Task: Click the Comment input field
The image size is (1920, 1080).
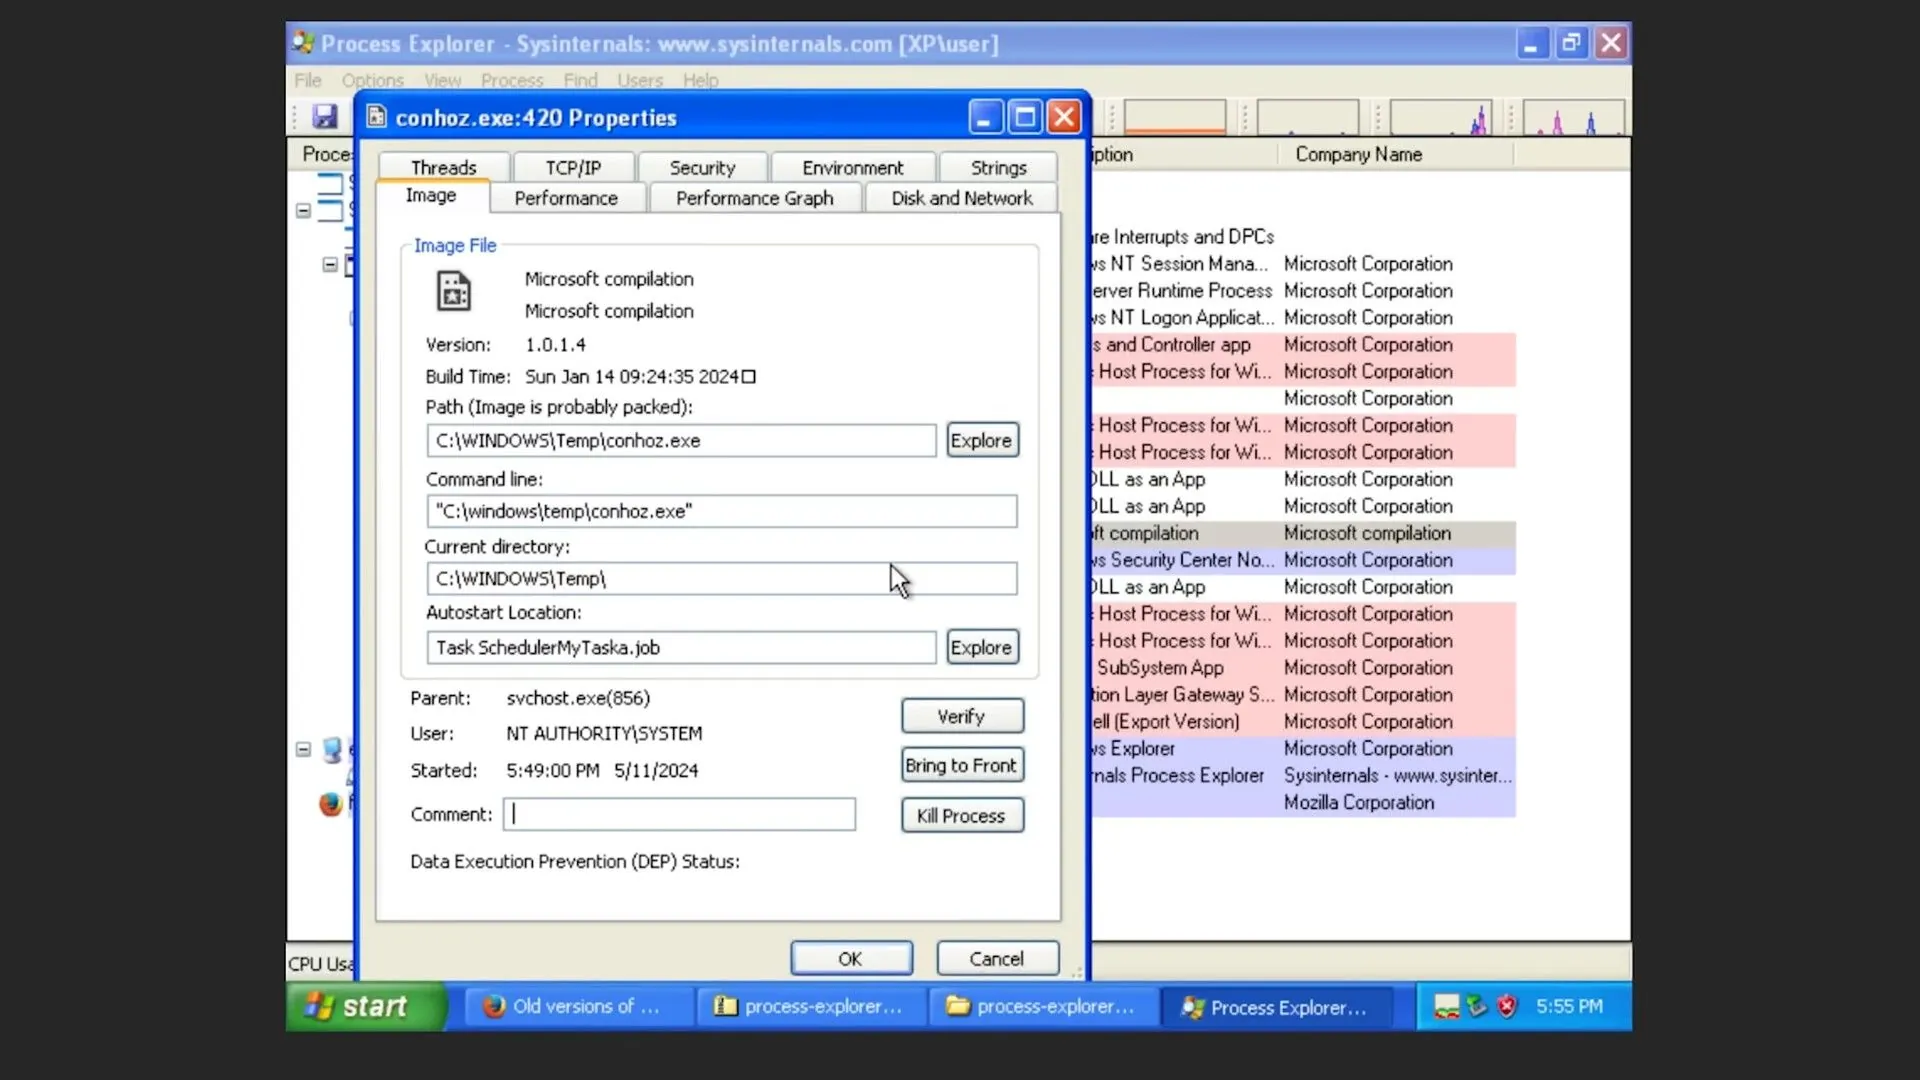Action: coord(679,814)
